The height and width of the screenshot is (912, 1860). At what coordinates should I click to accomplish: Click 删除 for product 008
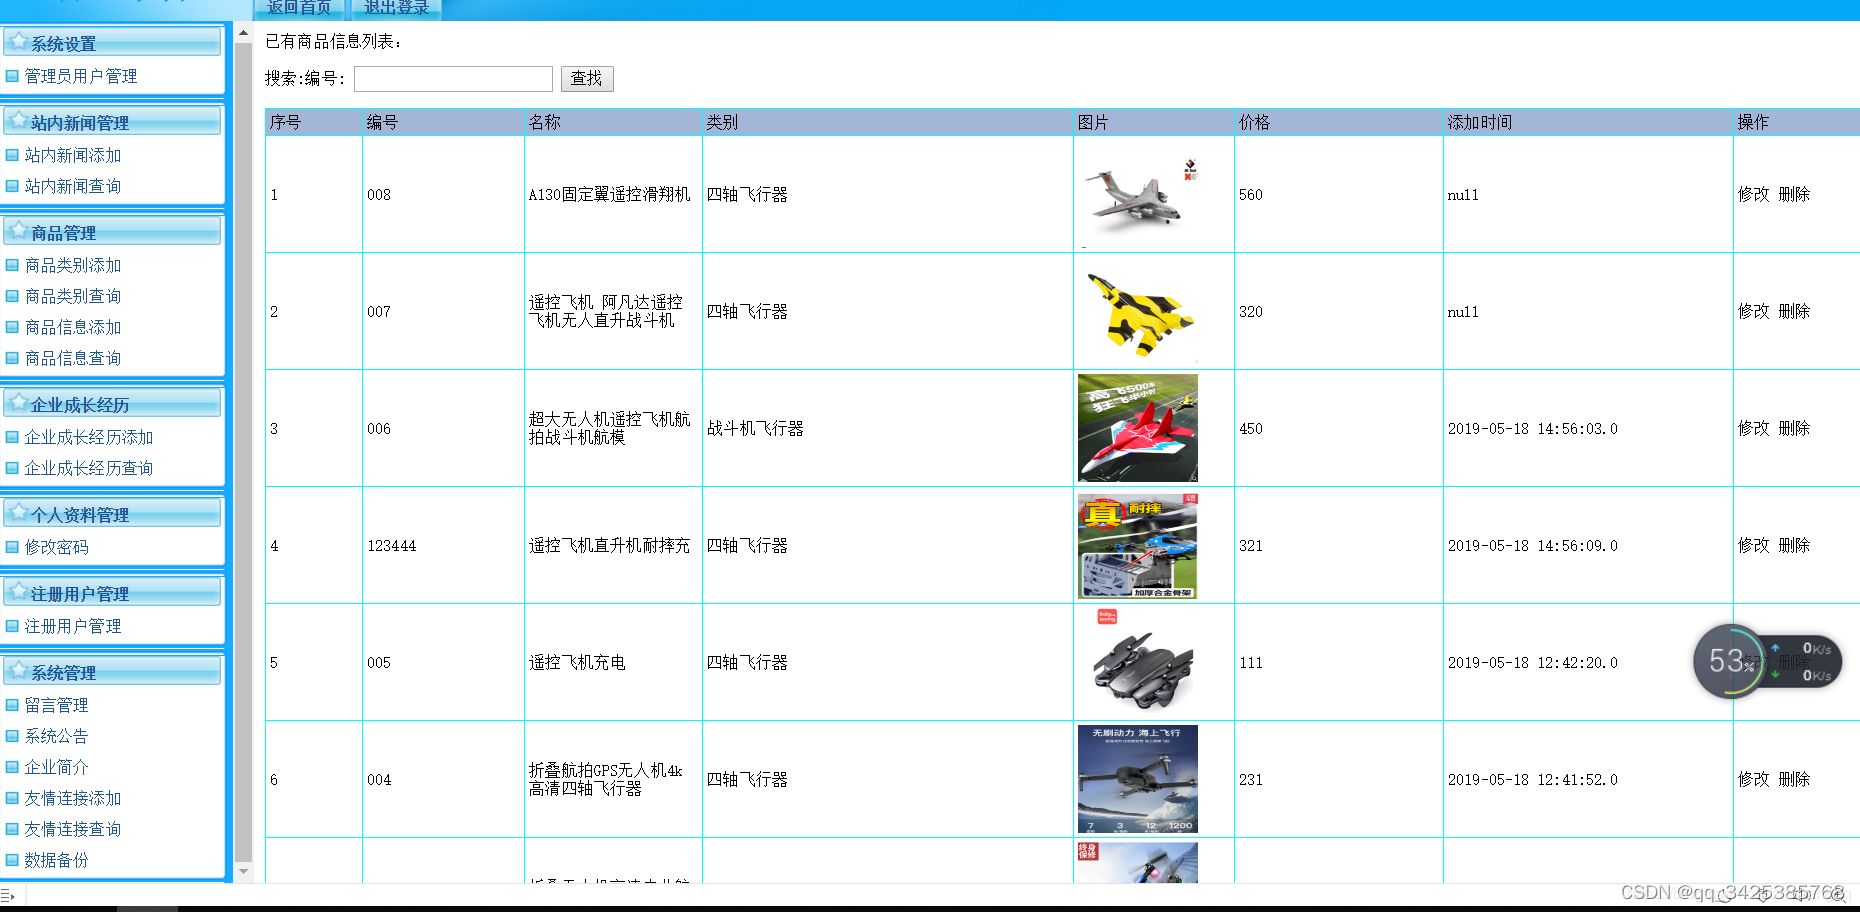click(1794, 194)
